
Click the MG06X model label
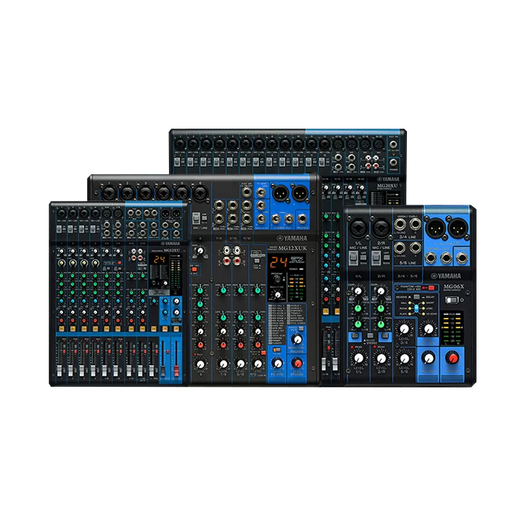(x=454, y=287)
